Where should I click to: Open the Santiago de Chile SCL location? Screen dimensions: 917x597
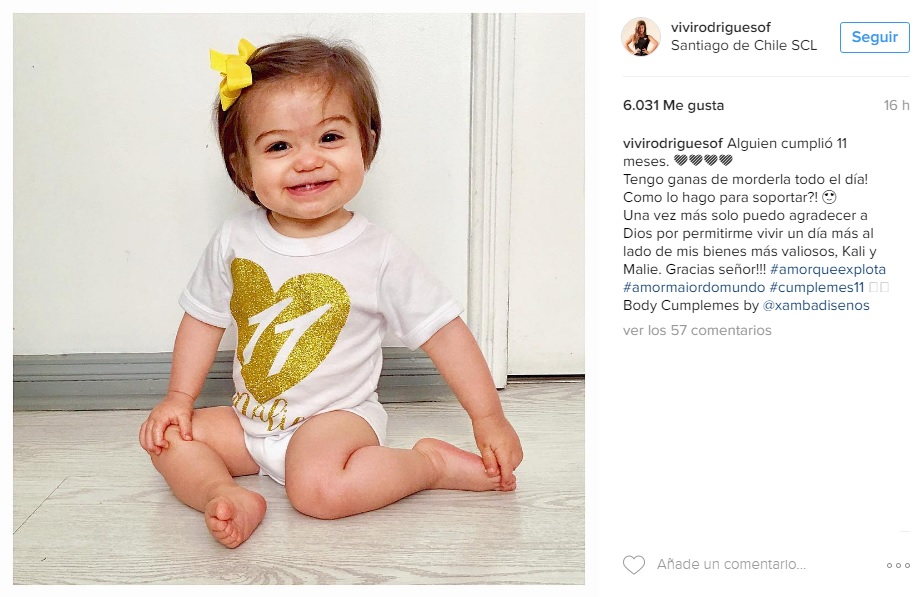(x=743, y=46)
